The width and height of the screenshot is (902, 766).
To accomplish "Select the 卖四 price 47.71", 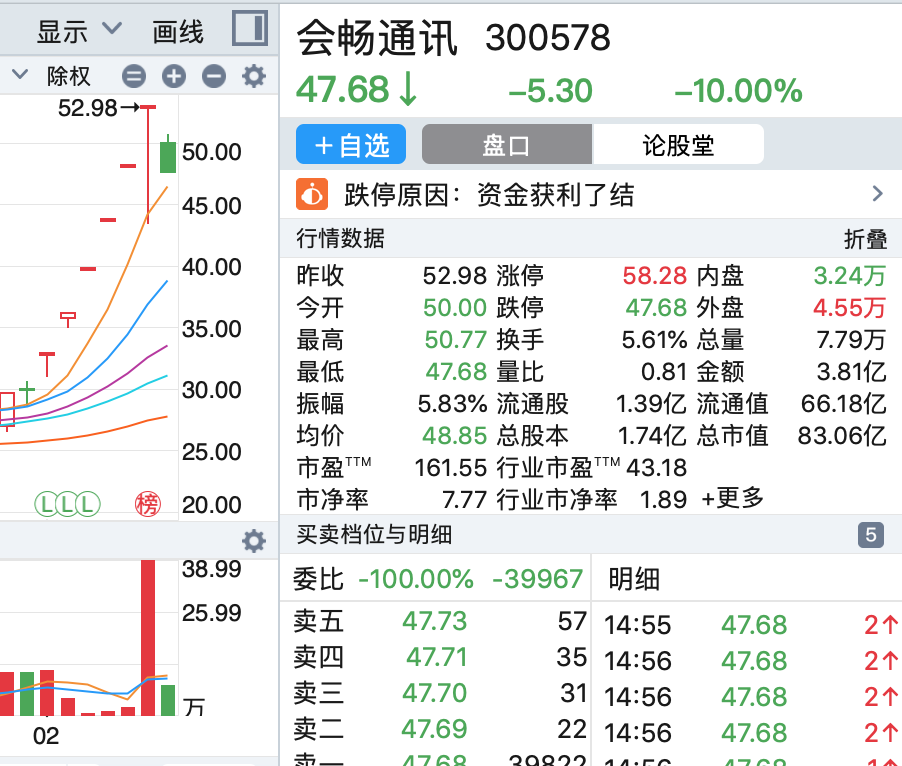I will tap(437, 657).
